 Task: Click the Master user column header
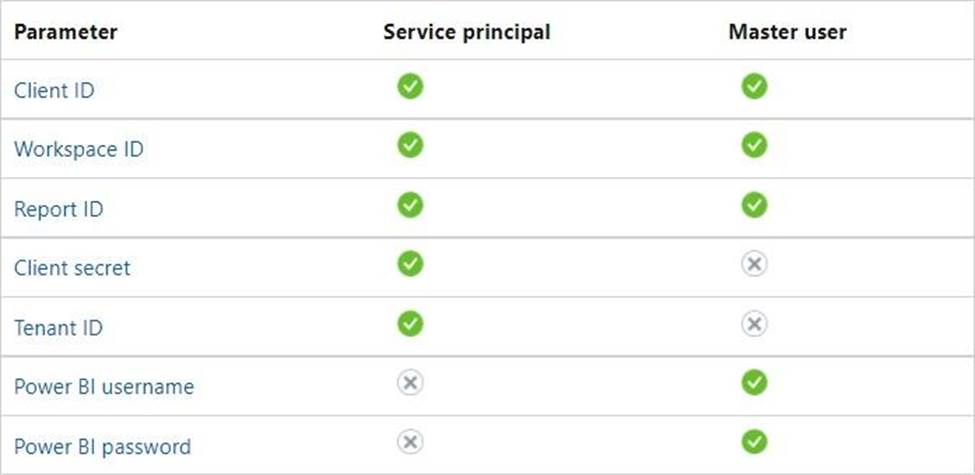point(787,32)
